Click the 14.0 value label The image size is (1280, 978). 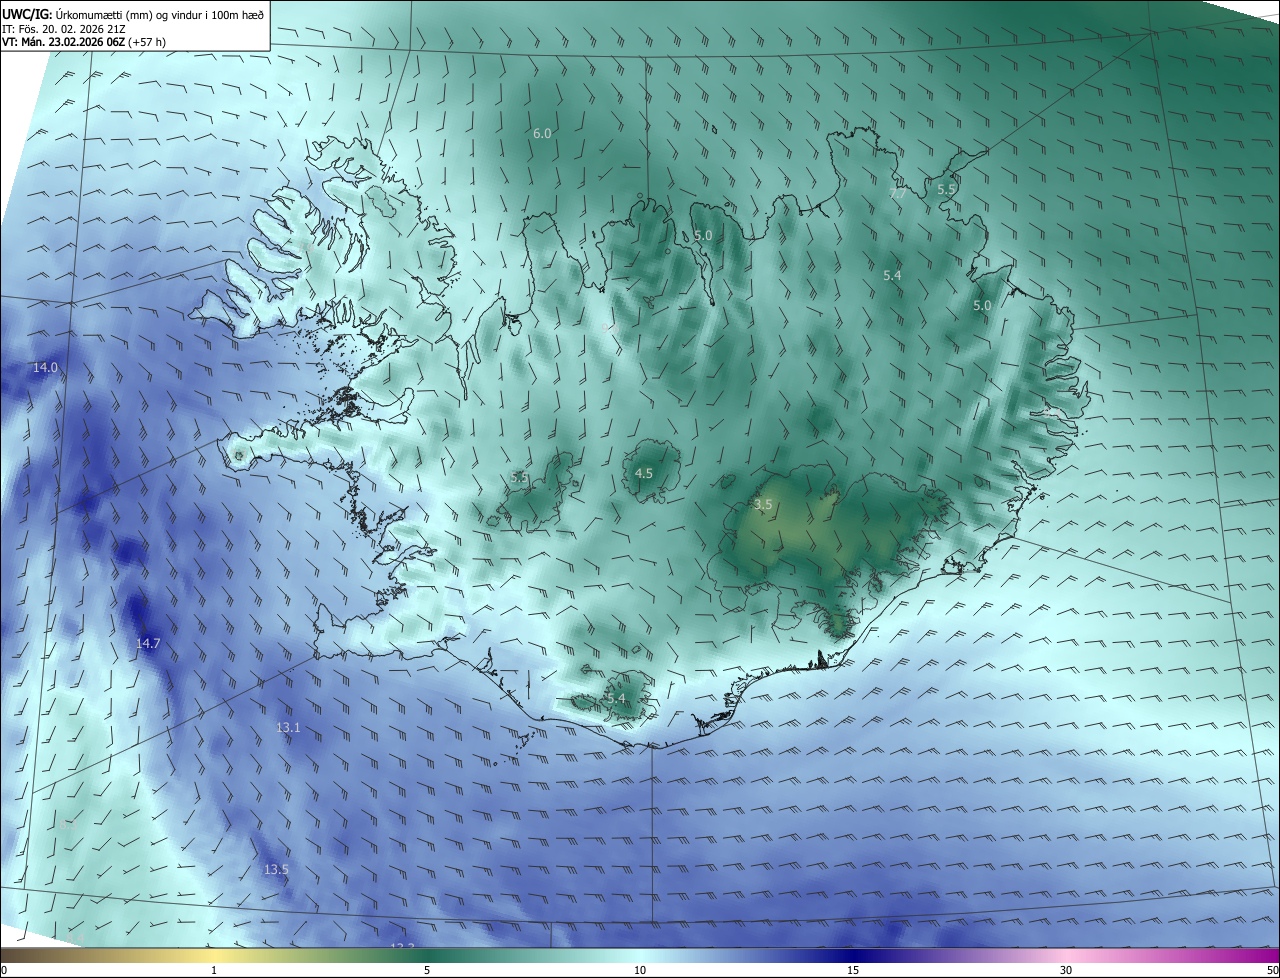(x=45, y=368)
